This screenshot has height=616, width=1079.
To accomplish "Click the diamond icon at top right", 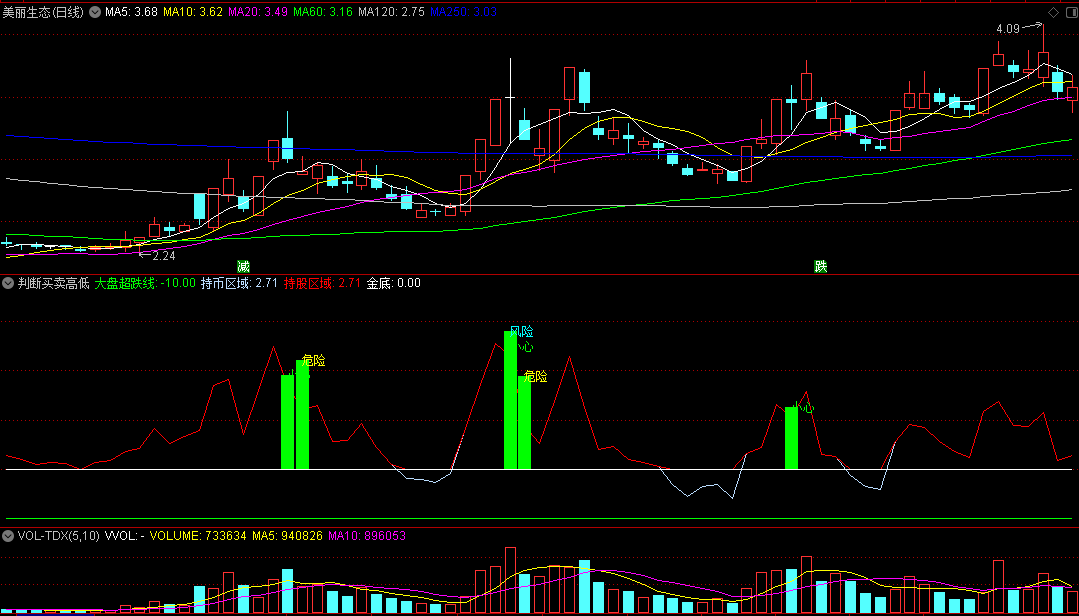I will (1052, 12).
